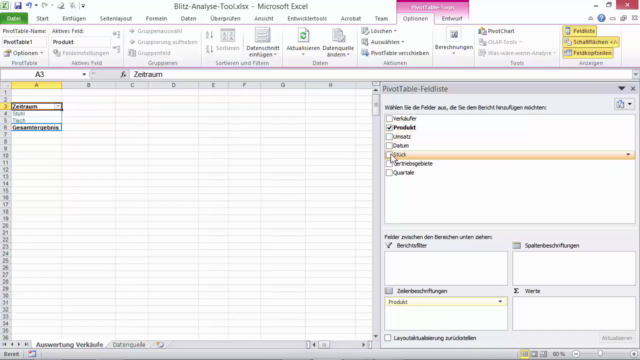640x360 pixels.
Task: Switch to Page Layout view in status bar
Action: [x=534, y=354]
